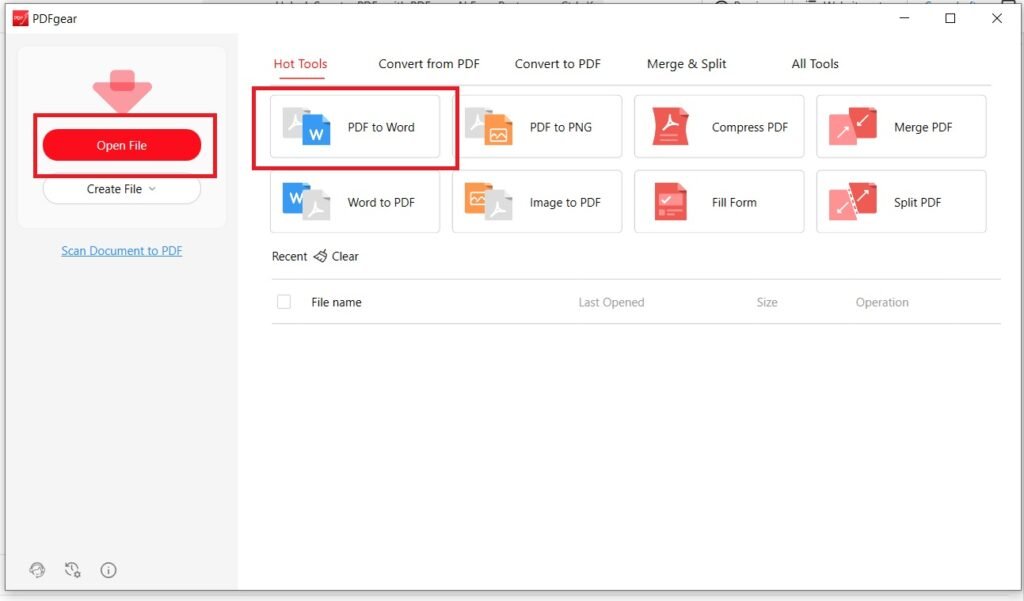Click the Scan Document to PDF link
Viewport: 1024px width, 601px height.
click(x=121, y=250)
